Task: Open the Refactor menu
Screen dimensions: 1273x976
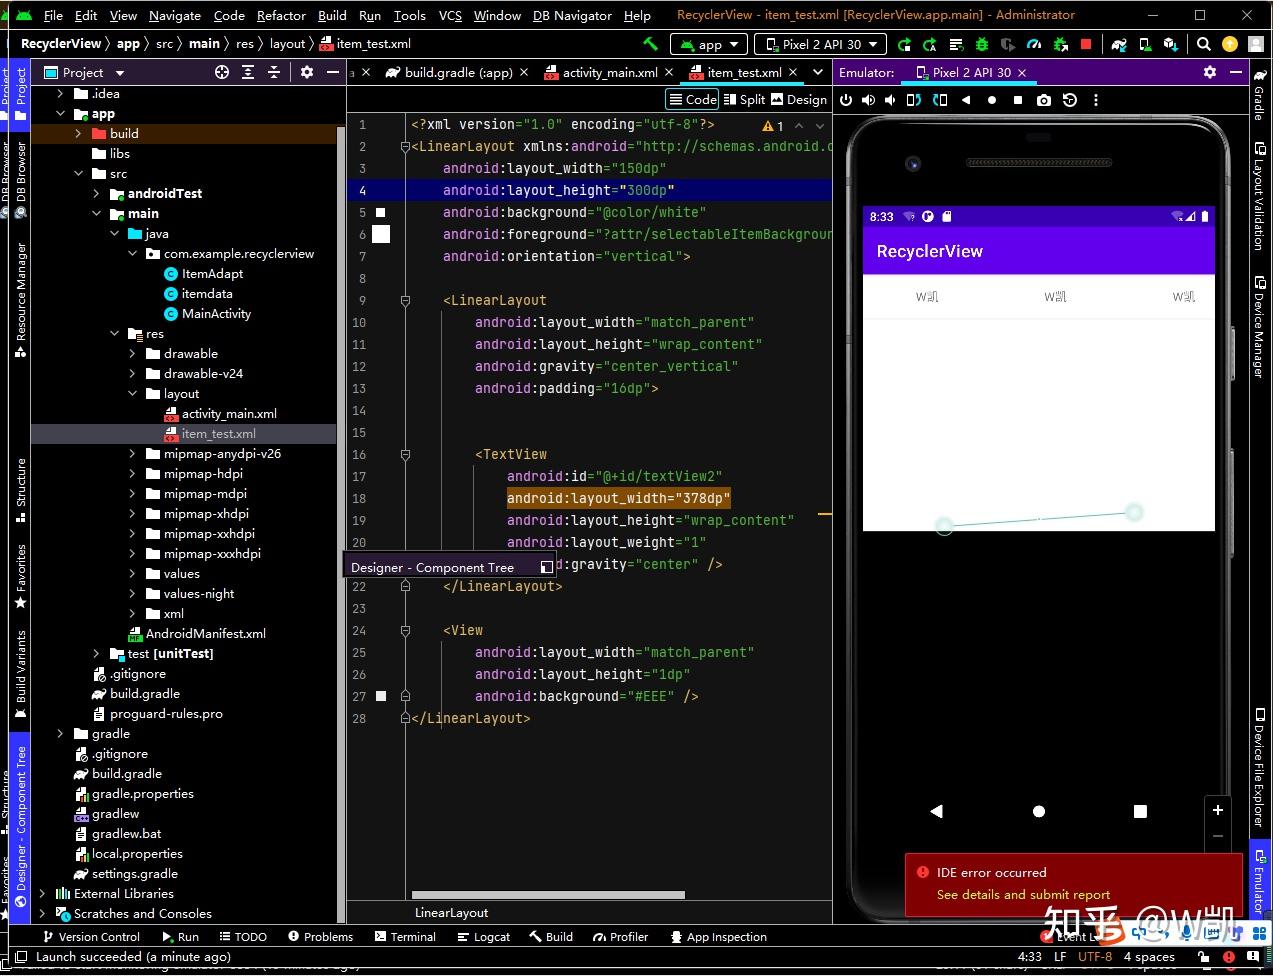Action: 280,15
